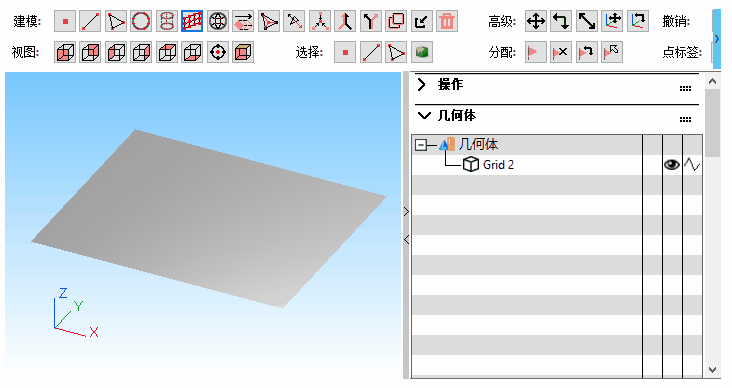
Task: Click the red trash delete icon
Action: (x=447, y=21)
